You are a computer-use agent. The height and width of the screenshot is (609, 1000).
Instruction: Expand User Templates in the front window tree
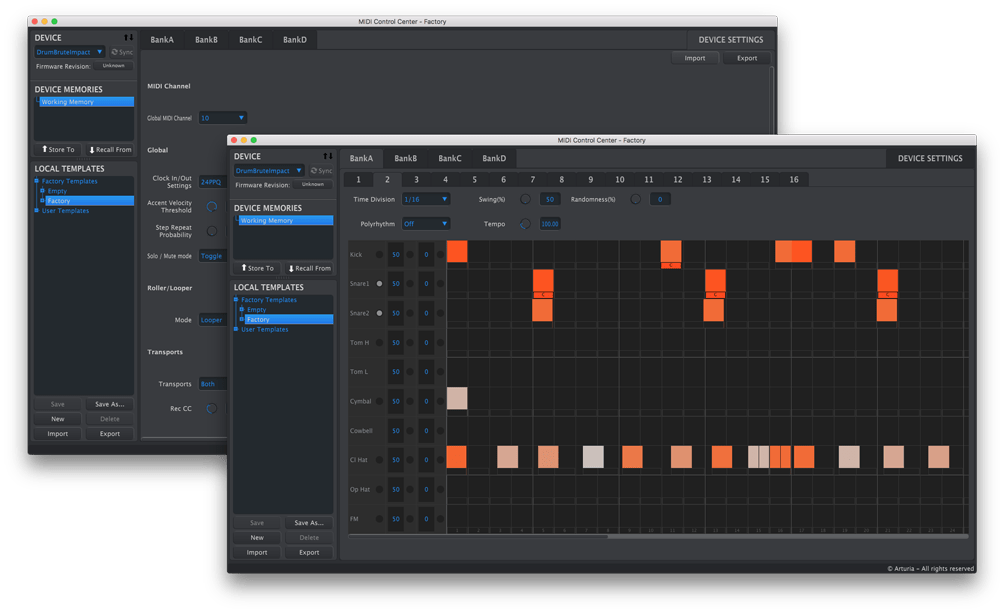[236, 330]
